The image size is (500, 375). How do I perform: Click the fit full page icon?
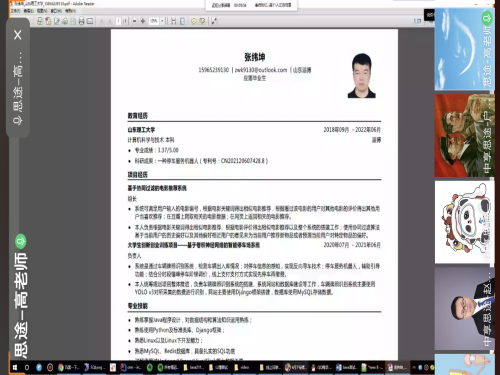[x=182, y=21]
